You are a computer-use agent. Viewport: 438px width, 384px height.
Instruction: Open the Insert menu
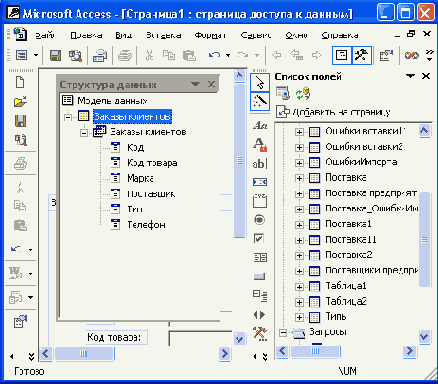[x=164, y=35]
